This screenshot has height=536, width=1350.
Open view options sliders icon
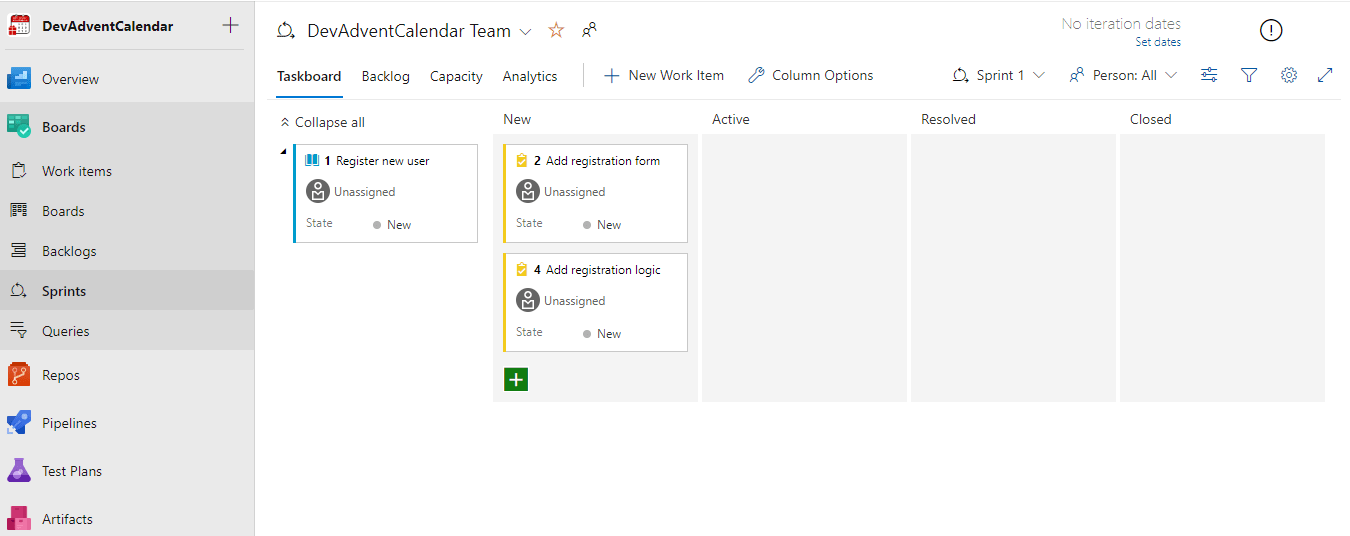pyautogui.click(x=1209, y=75)
